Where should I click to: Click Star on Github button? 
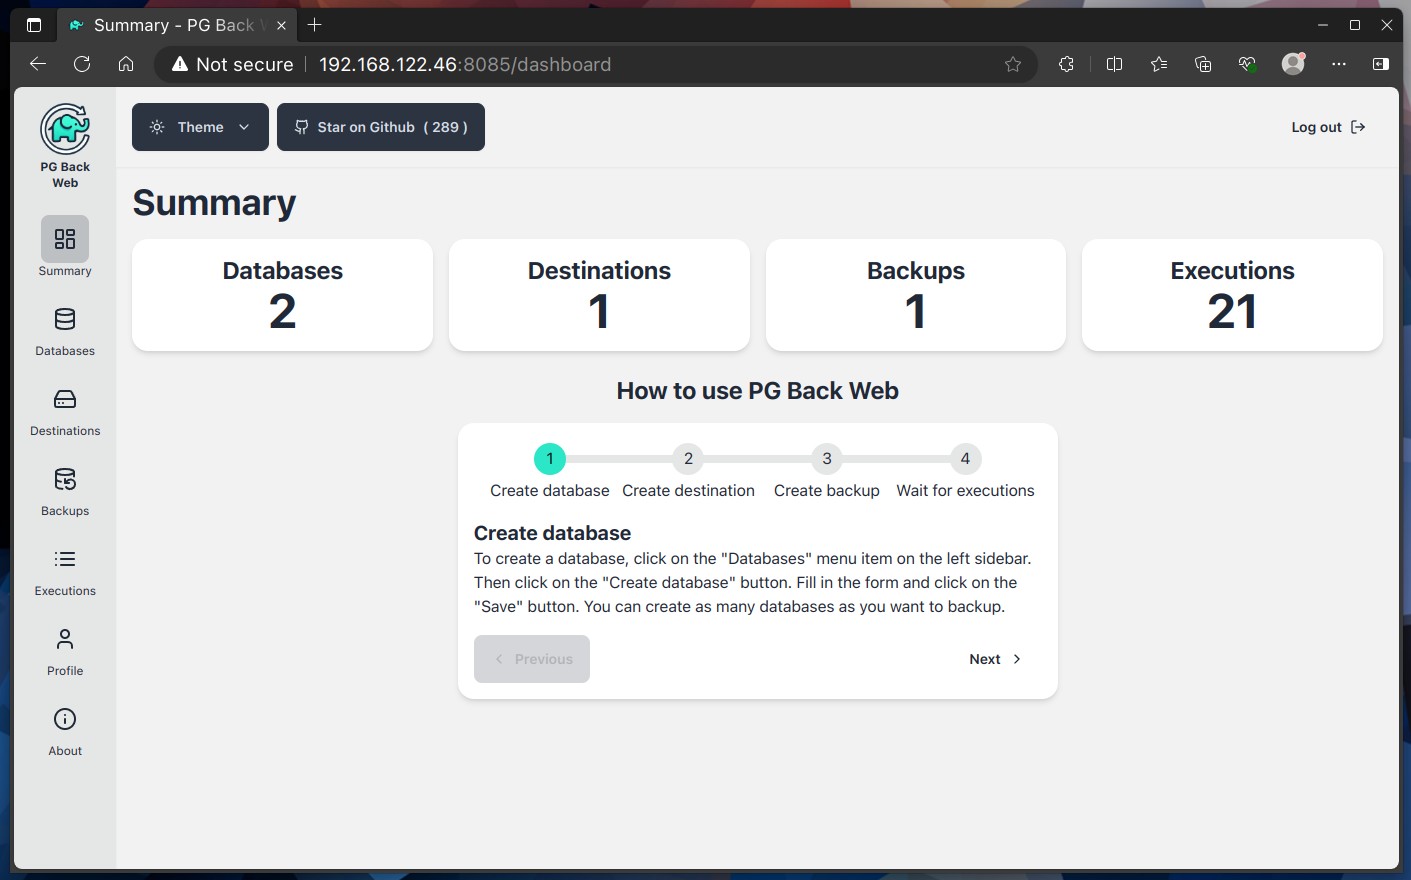coord(381,127)
